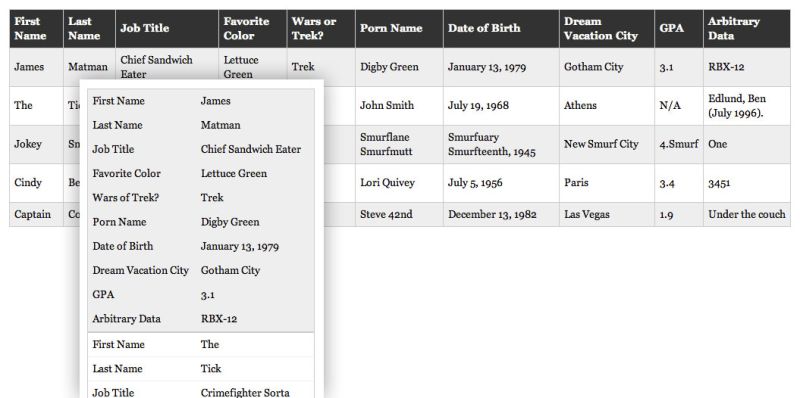Click Lettuce Green in the stacked card
This screenshot has width=800, height=398.
(x=234, y=173)
